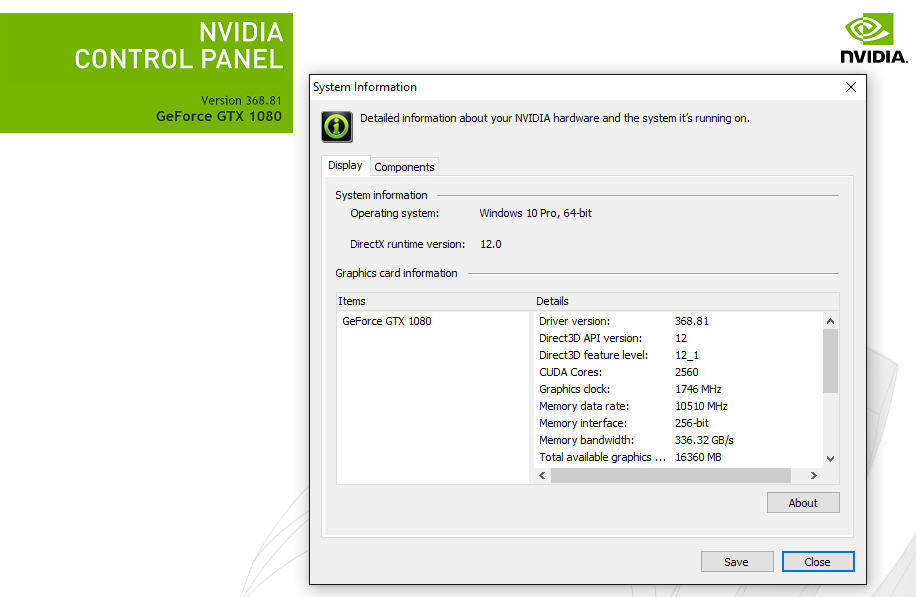Switch to the Components tab
This screenshot has width=916, height=597.
tap(404, 167)
